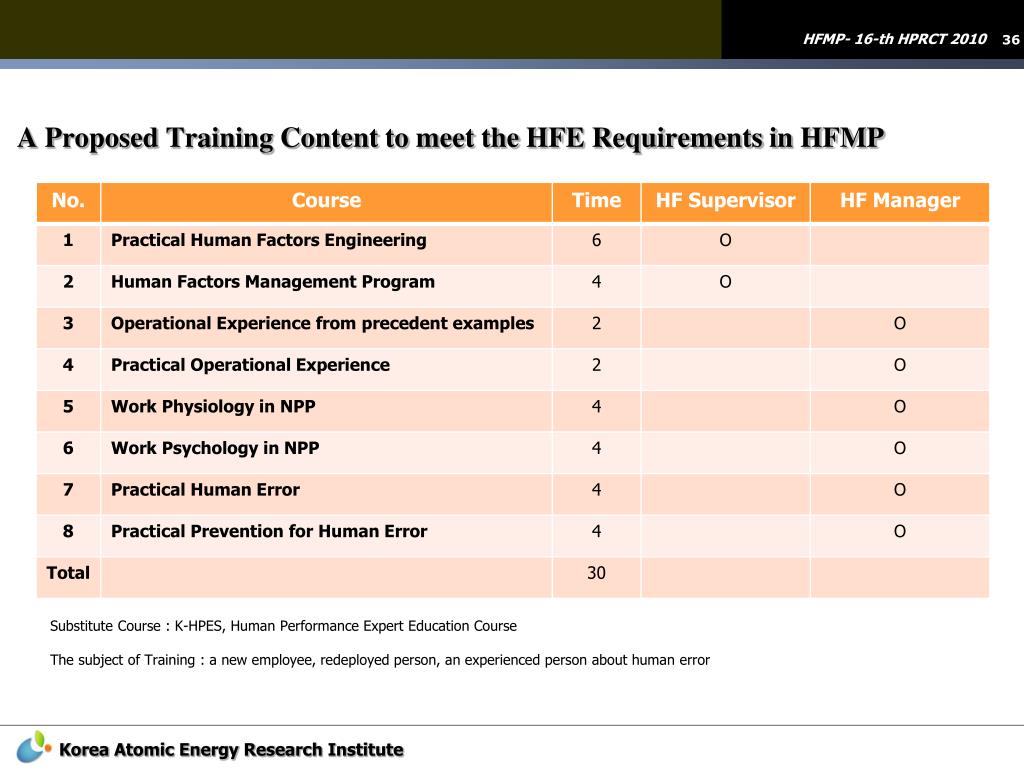Viewport: 1024px width, 768px height.
Task: Click time value 4 for Work Psychology in NPP
Action: pyautogui.click(x=596, y=449)
